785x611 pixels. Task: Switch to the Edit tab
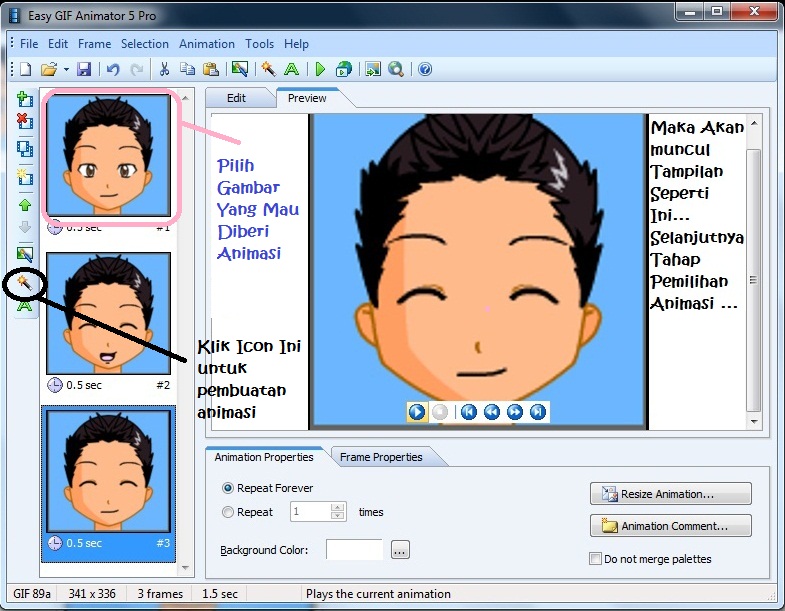click(x=236, y=98)
